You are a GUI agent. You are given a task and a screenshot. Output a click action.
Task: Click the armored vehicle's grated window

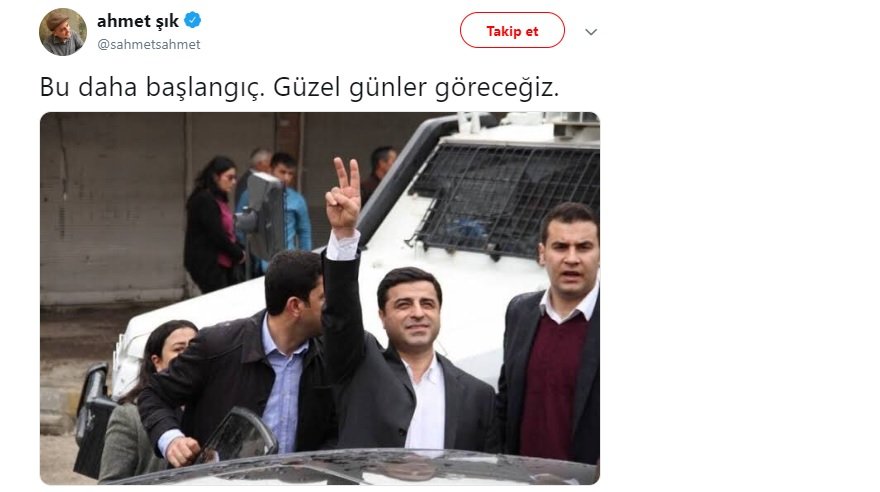[505, 196]
